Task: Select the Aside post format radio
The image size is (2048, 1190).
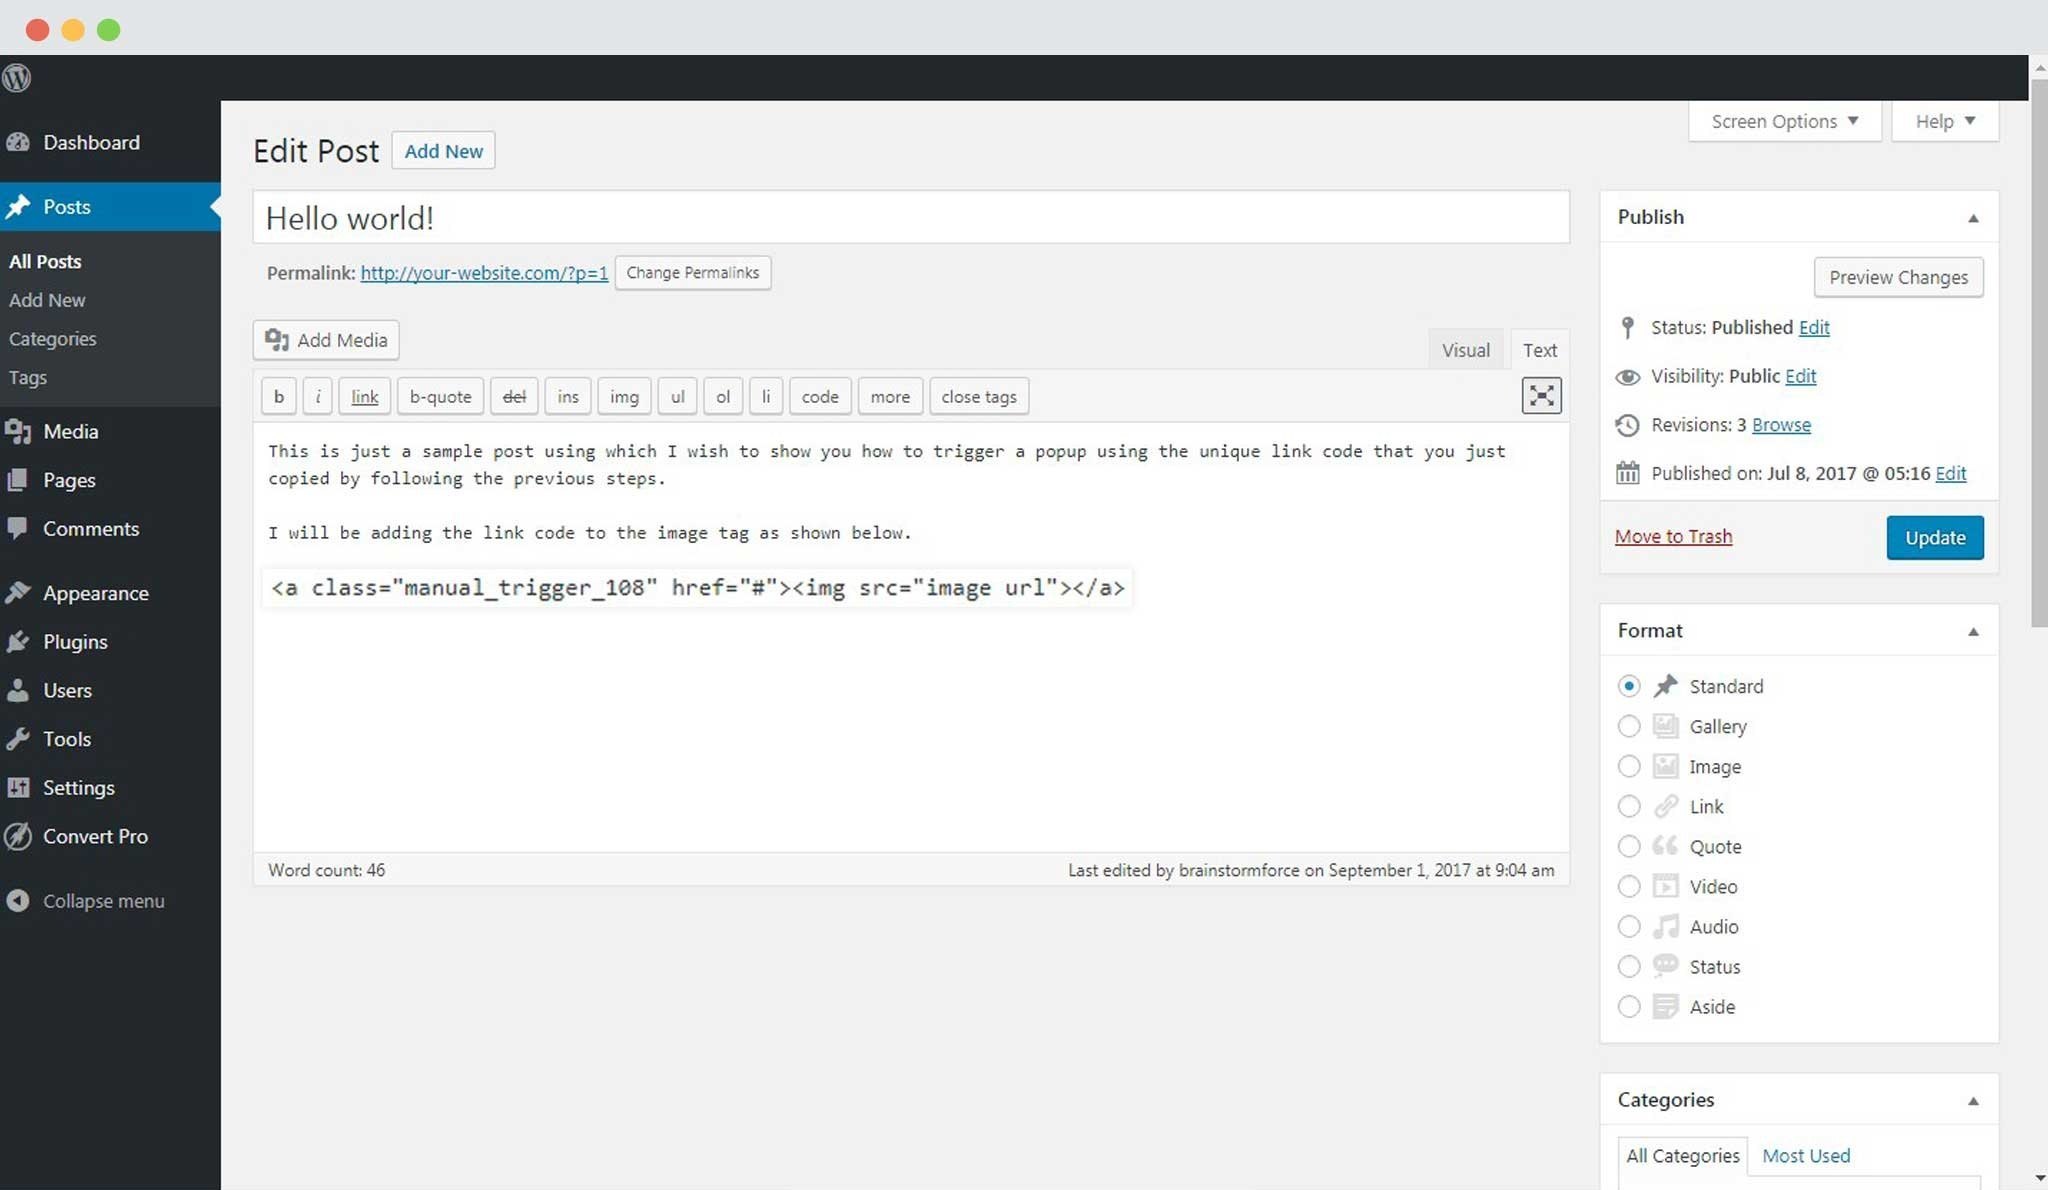Action: pyautogui.click(x=1629, y=1006)
